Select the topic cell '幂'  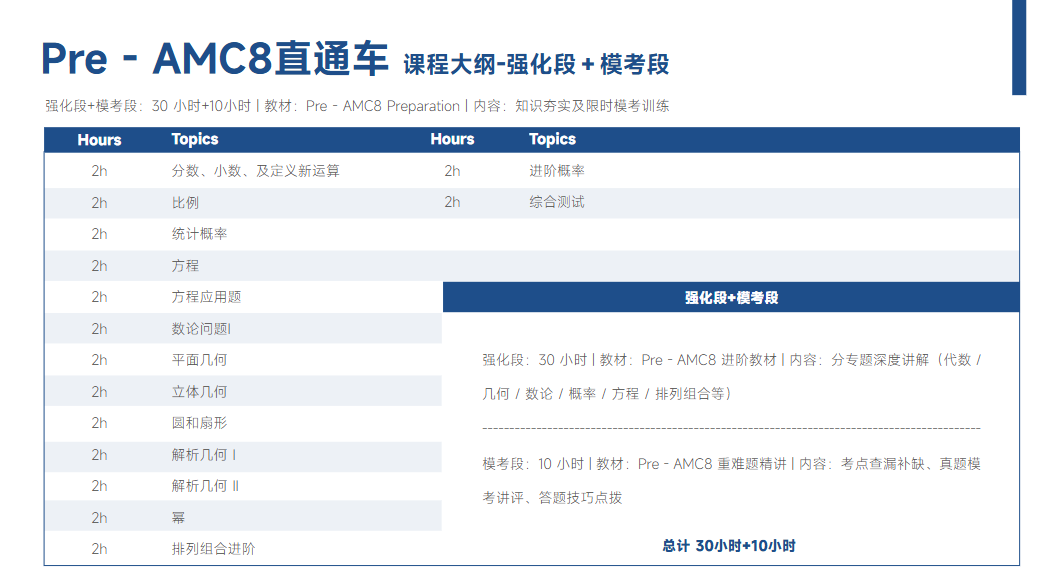[178, 518]
